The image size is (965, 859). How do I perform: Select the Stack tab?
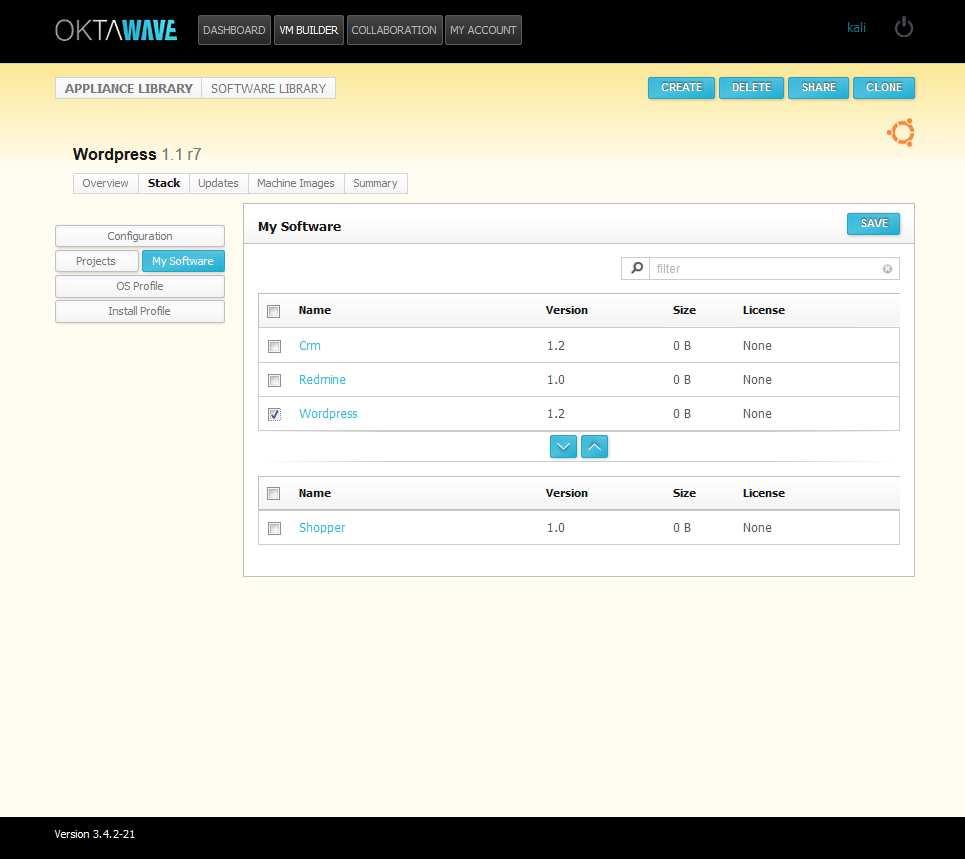[164, 183]
